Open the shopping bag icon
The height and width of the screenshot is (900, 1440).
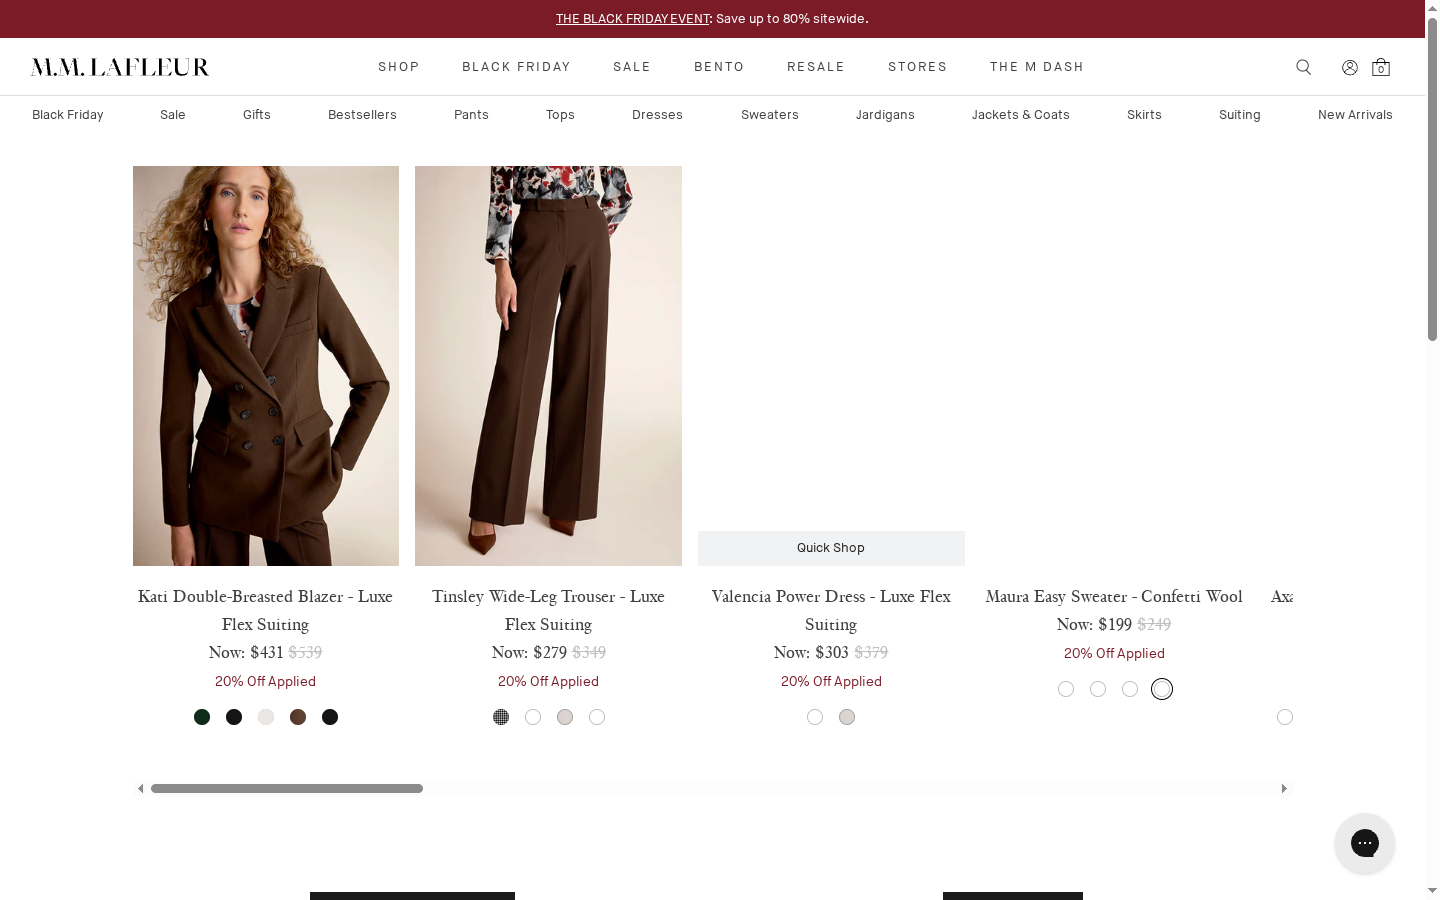(1381, 68)
